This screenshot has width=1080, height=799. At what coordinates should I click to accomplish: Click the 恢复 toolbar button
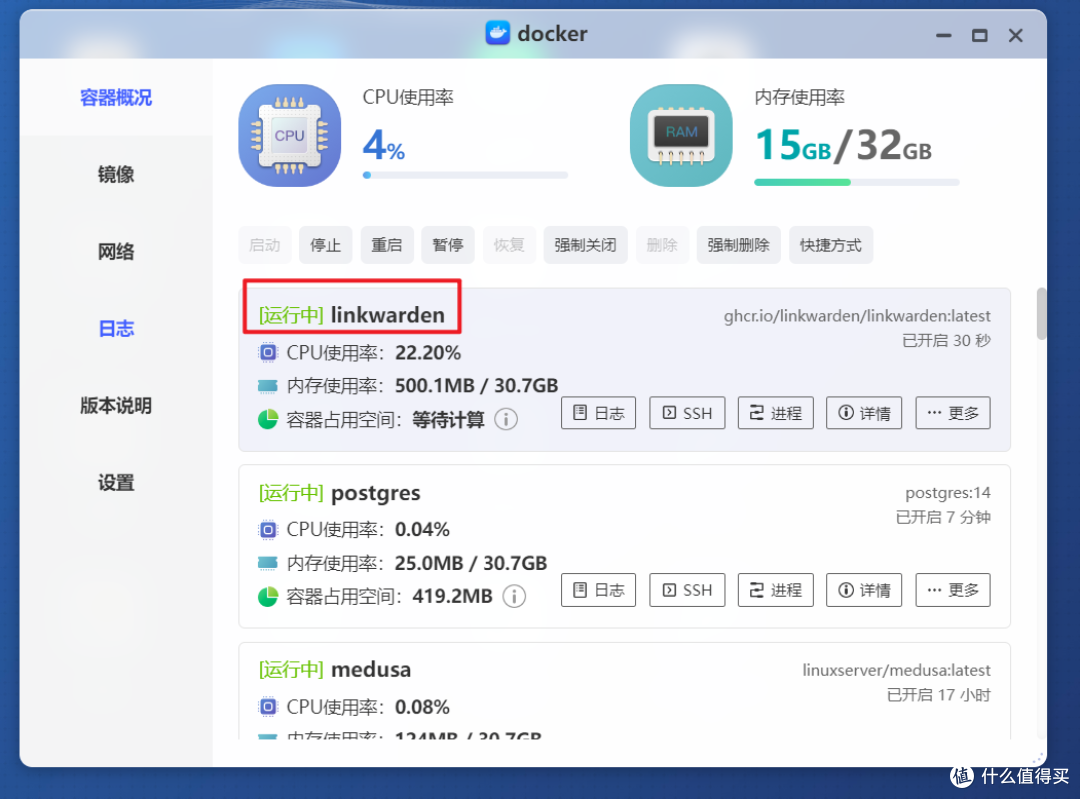pos(509,245)
